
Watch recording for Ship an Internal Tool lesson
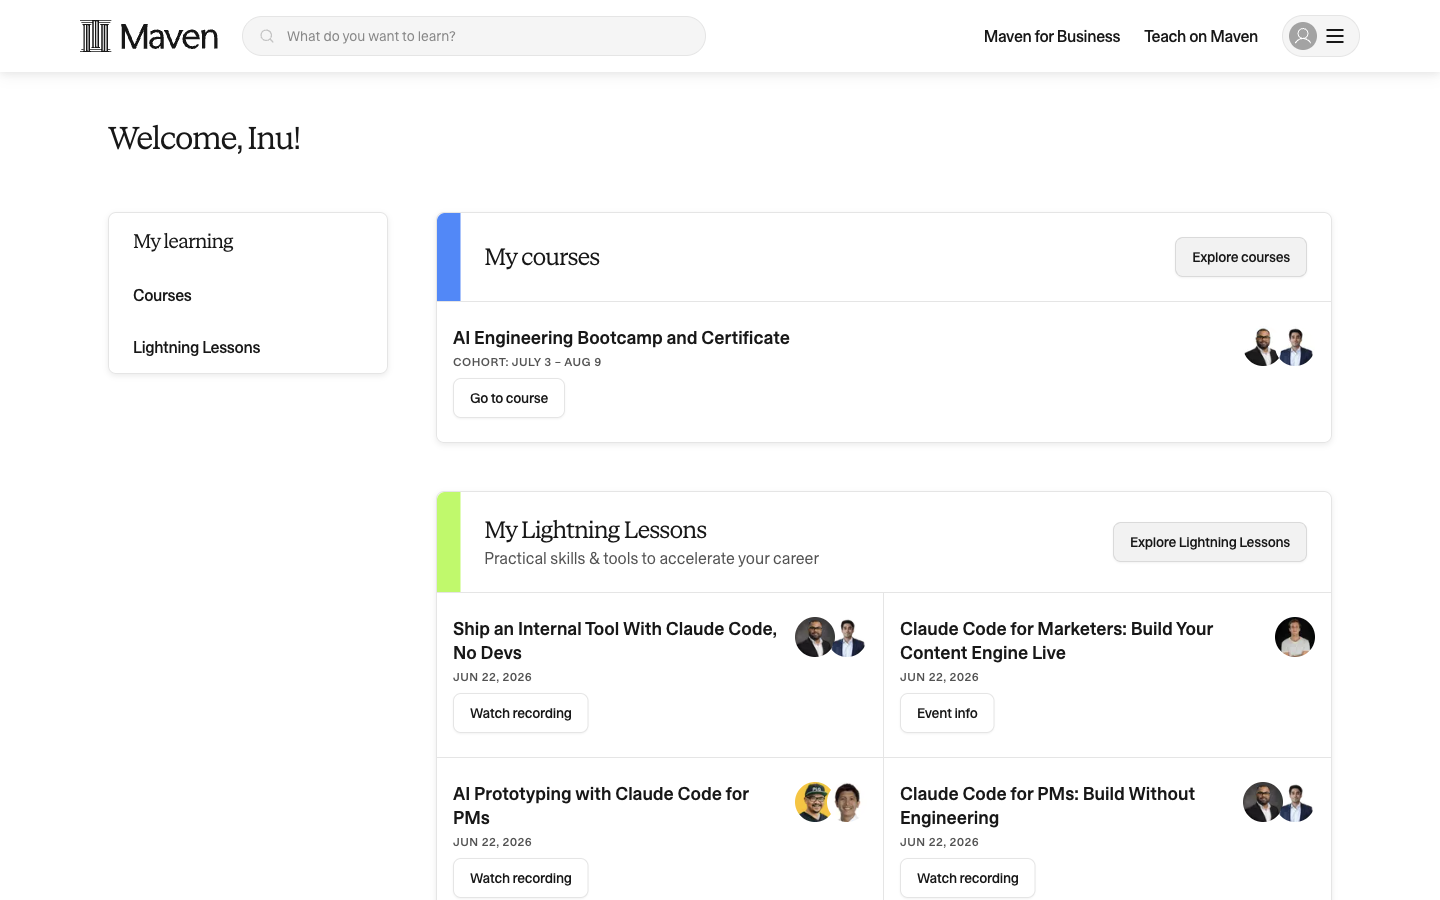(x=521, y=713)
